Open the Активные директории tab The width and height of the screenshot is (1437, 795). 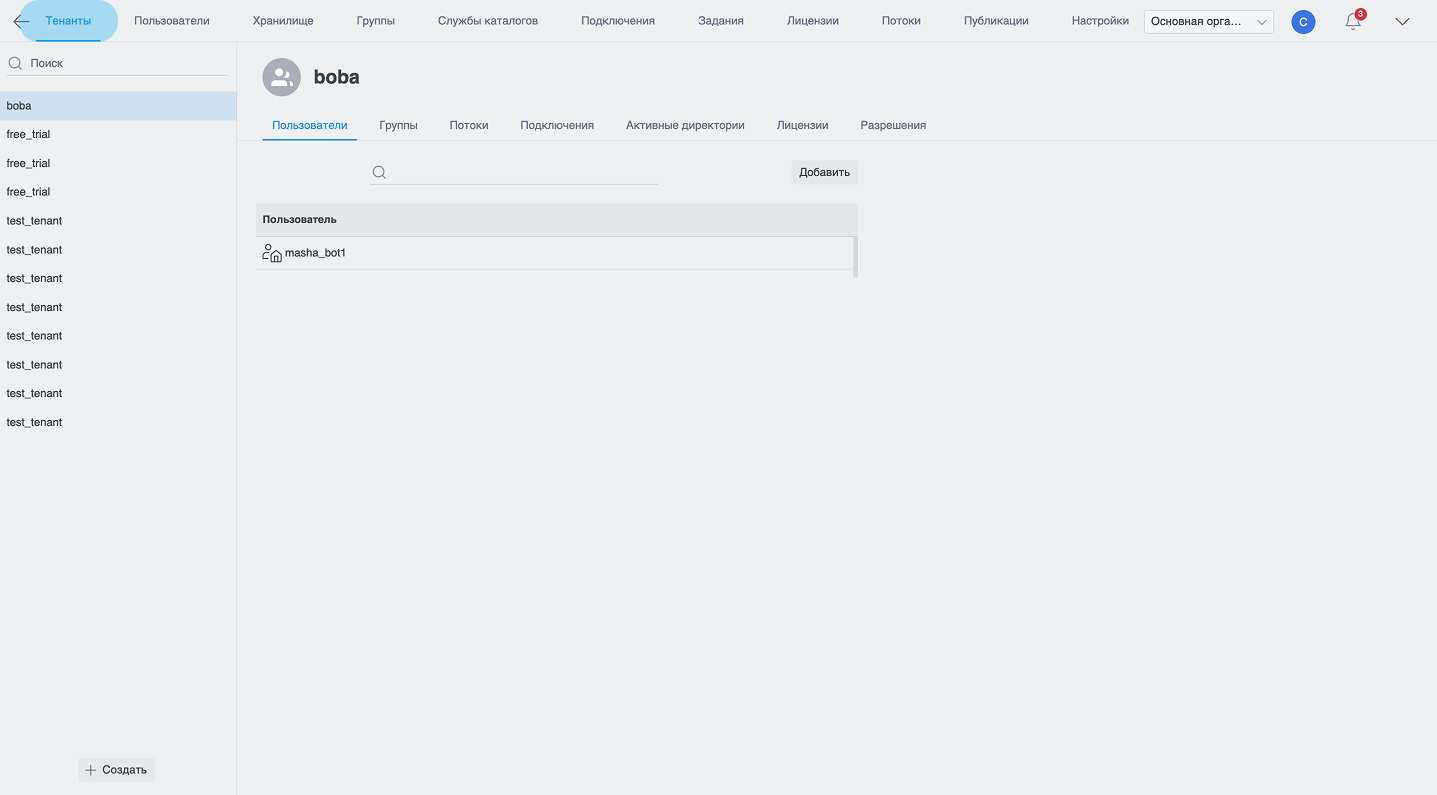[685, 125]
